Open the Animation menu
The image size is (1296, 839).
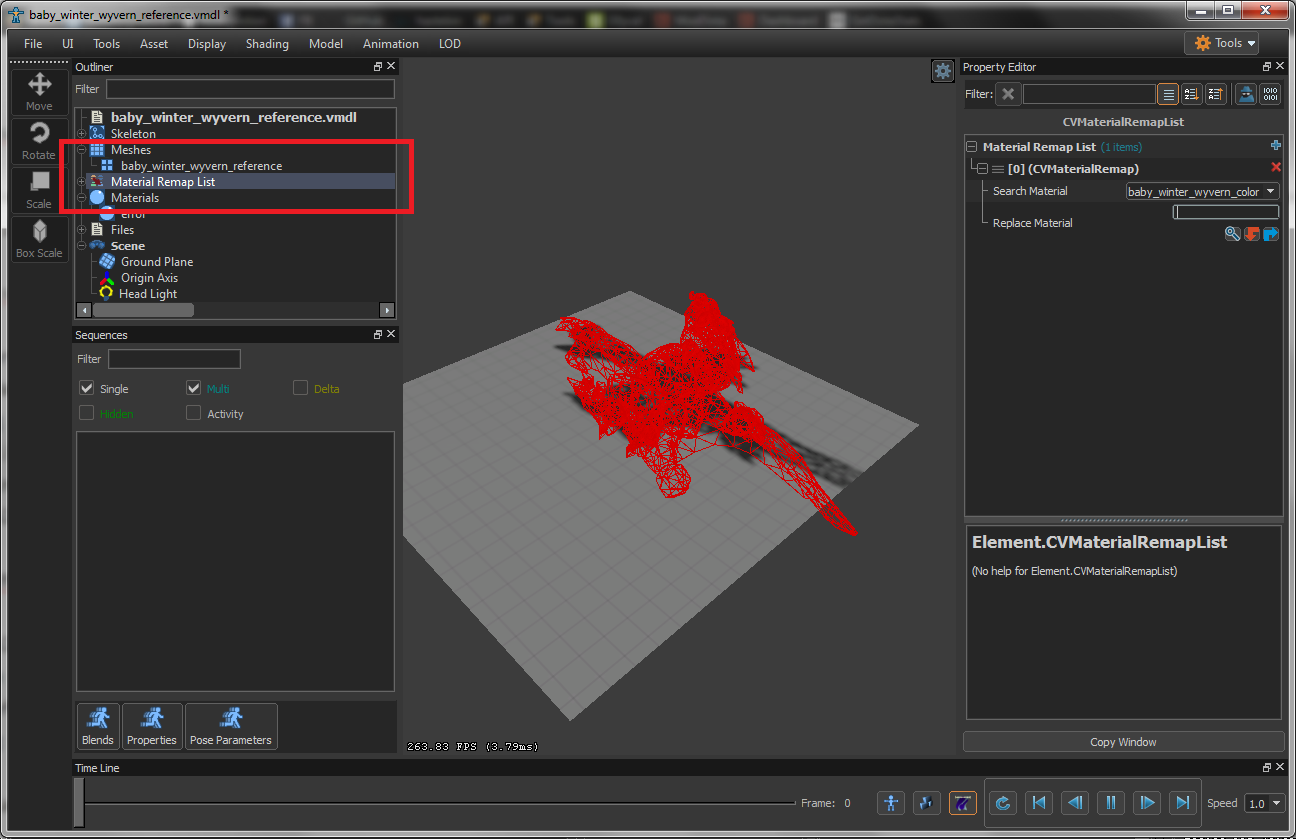(390, 44)
